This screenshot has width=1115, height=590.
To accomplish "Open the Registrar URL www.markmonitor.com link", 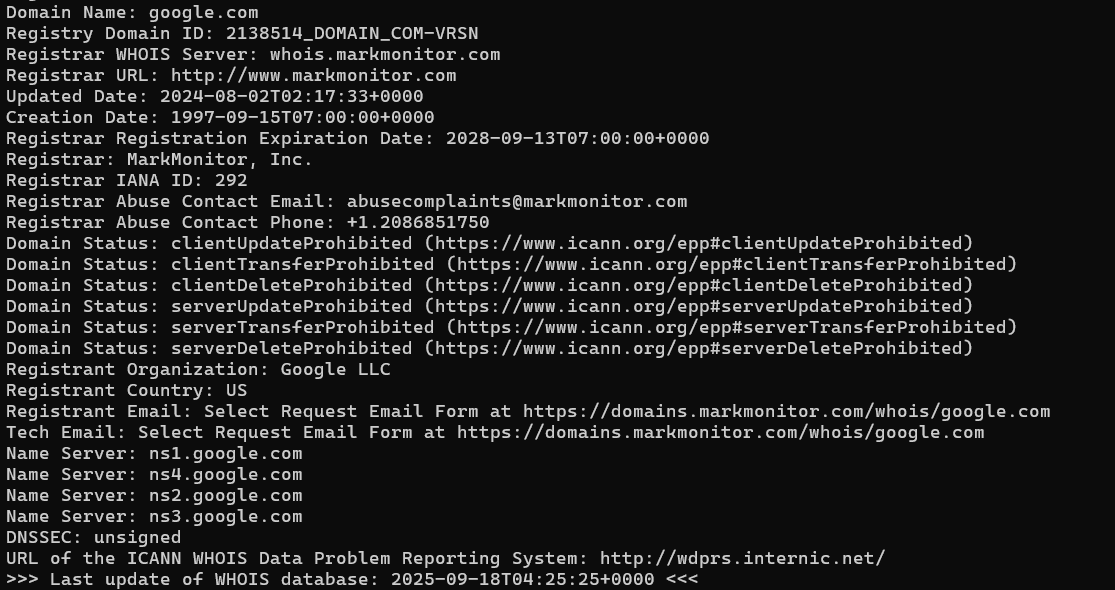I will click(313, 75).
